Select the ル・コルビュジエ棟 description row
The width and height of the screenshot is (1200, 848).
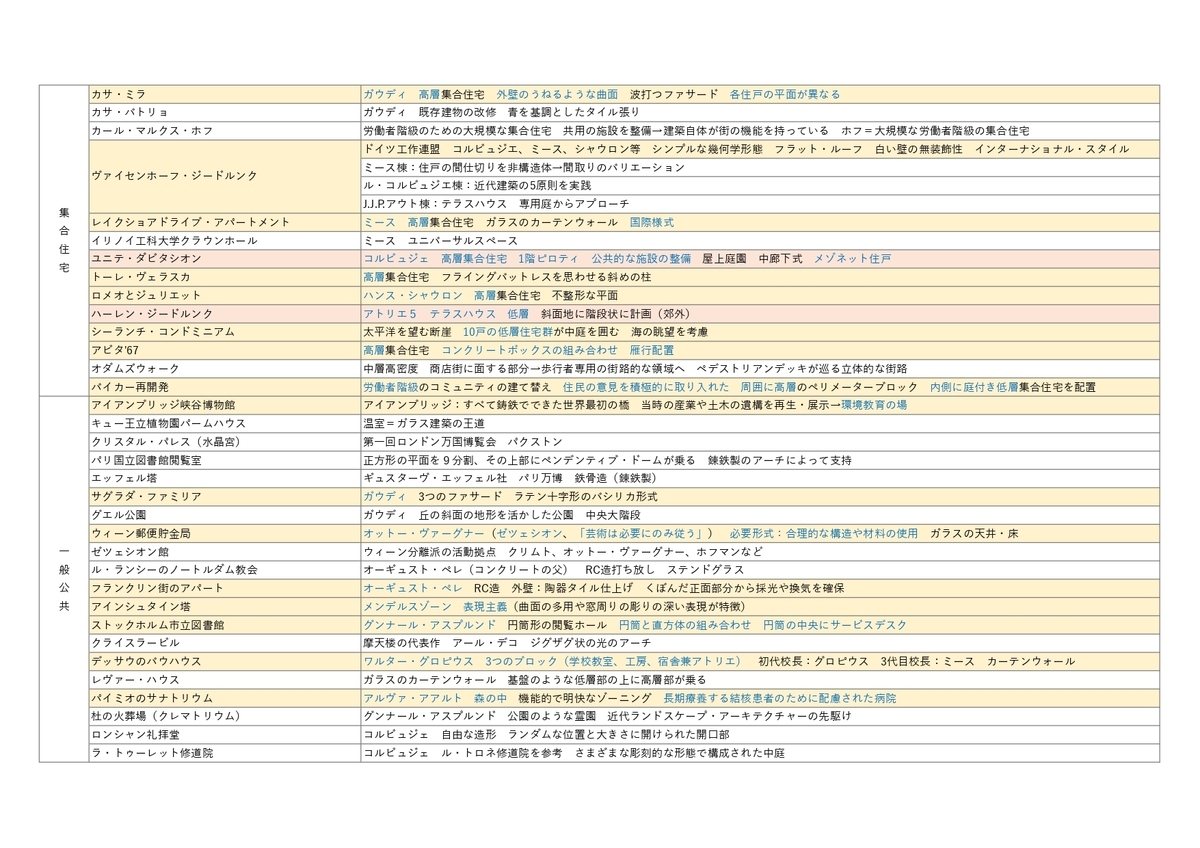click(x=760, y=185)
